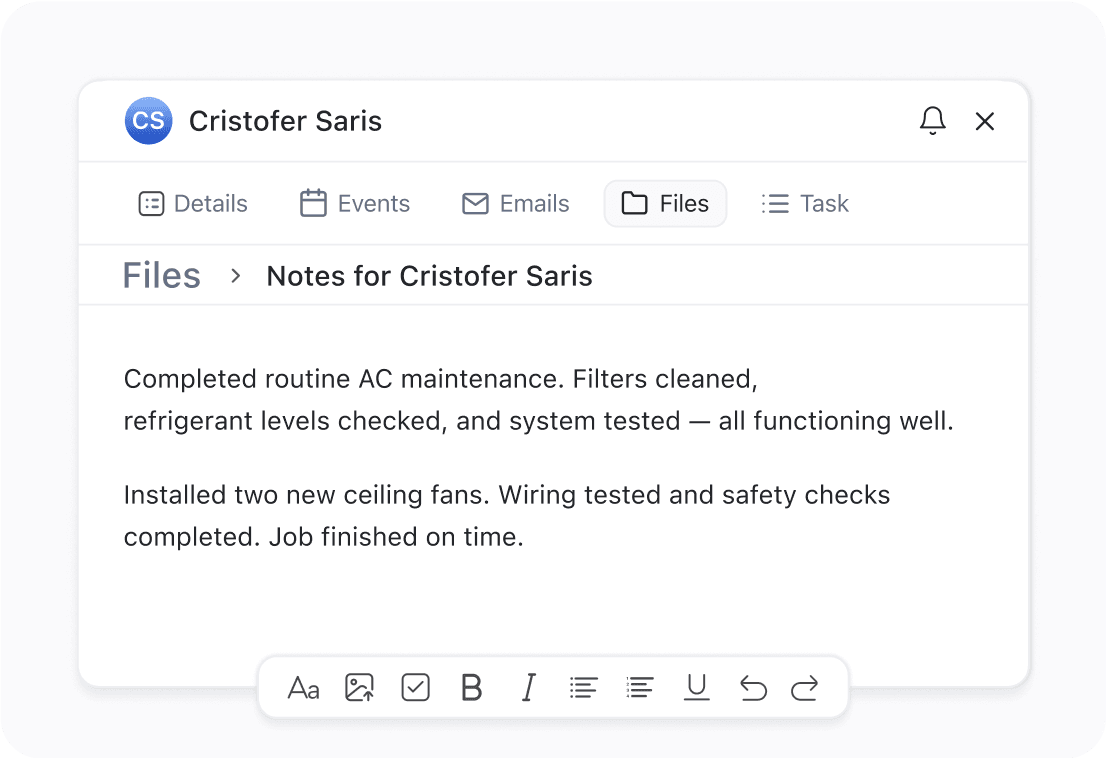The image size is (1106, 758).
Task: Insert an image into the note
Action: tap(359, 688)
